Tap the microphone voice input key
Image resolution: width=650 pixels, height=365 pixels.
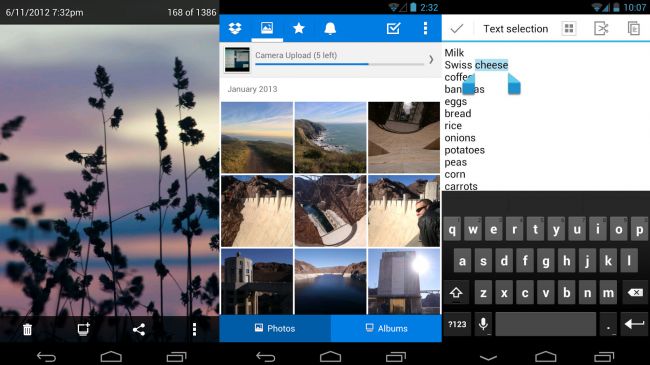[483, 324]
